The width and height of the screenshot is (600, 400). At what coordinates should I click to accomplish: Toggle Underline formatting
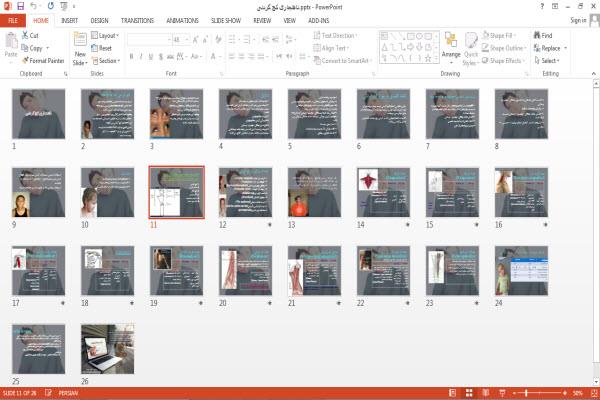click(x=151, y=57)
